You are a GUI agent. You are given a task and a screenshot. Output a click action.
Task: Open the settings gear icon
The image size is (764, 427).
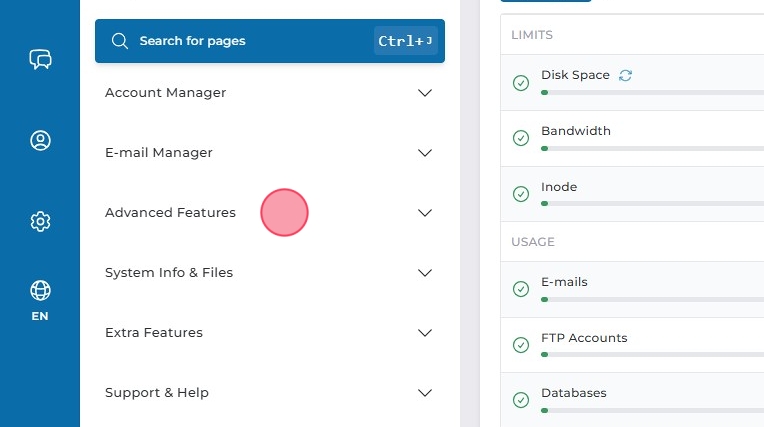tap(40, 221)
